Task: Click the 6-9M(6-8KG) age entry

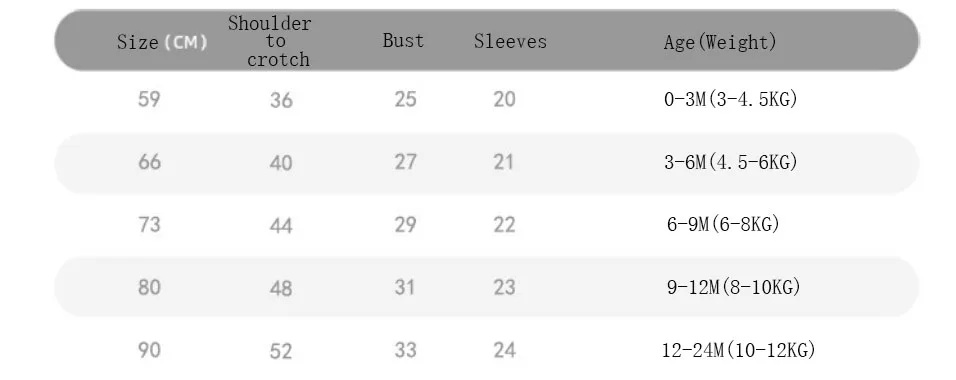Action: coord(723,224)
